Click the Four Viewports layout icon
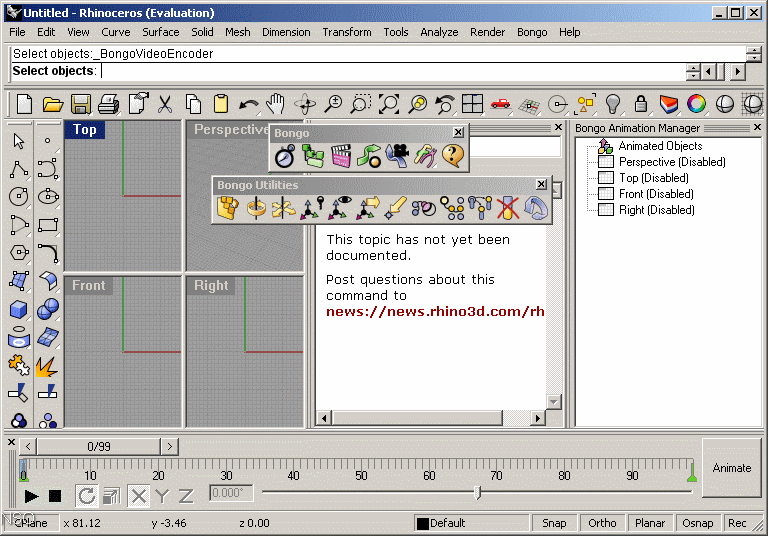 coord(473,104)
